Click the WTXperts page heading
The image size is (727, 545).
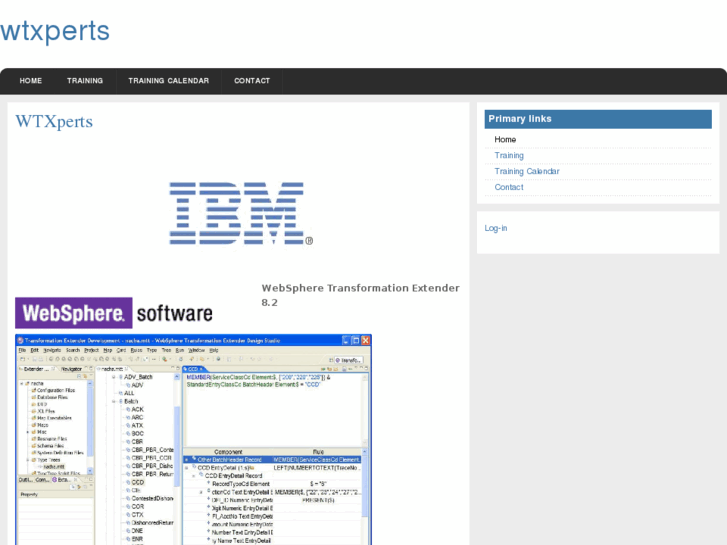(x=54, y=122)
